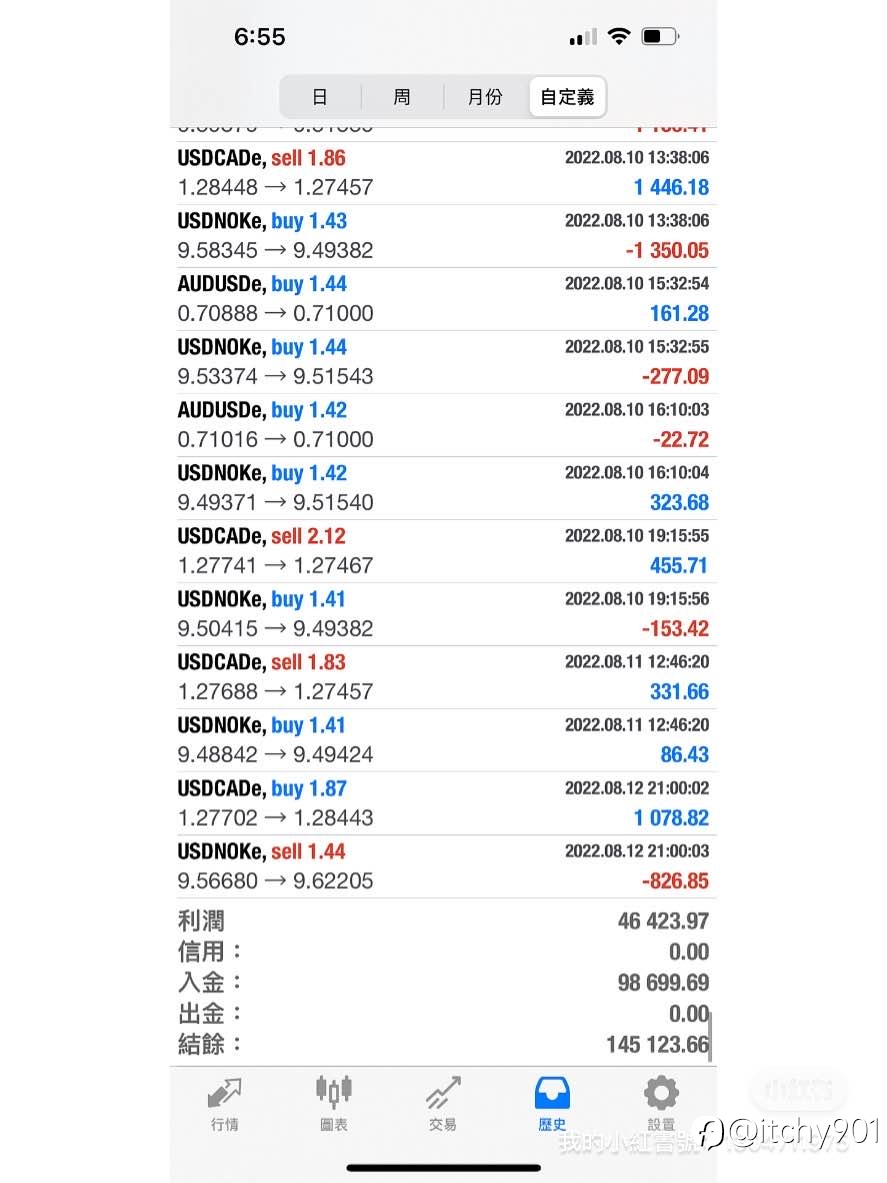
Task: Open USDCADe sell 1.86 trade row
Action: (444, 173)
